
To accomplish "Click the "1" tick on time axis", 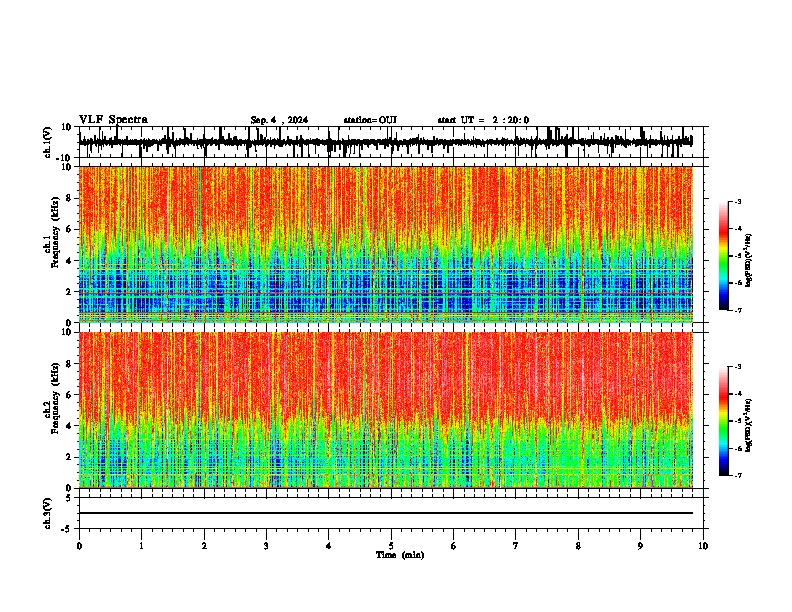I will click(x=141, y=546).
